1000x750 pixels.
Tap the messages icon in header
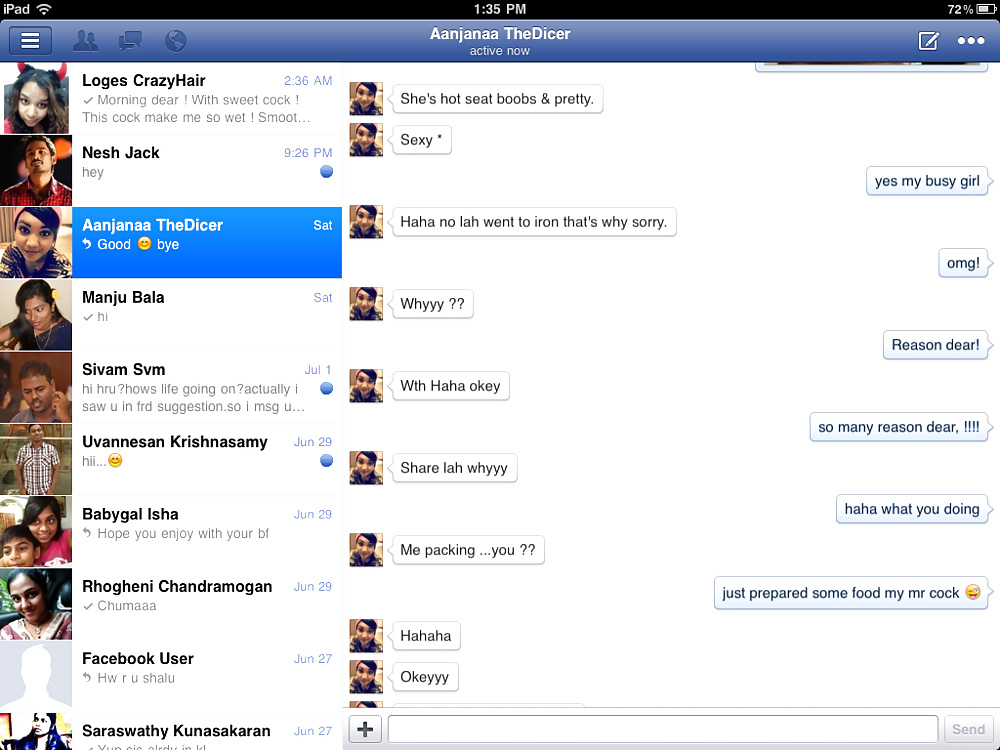pos(130,41)
